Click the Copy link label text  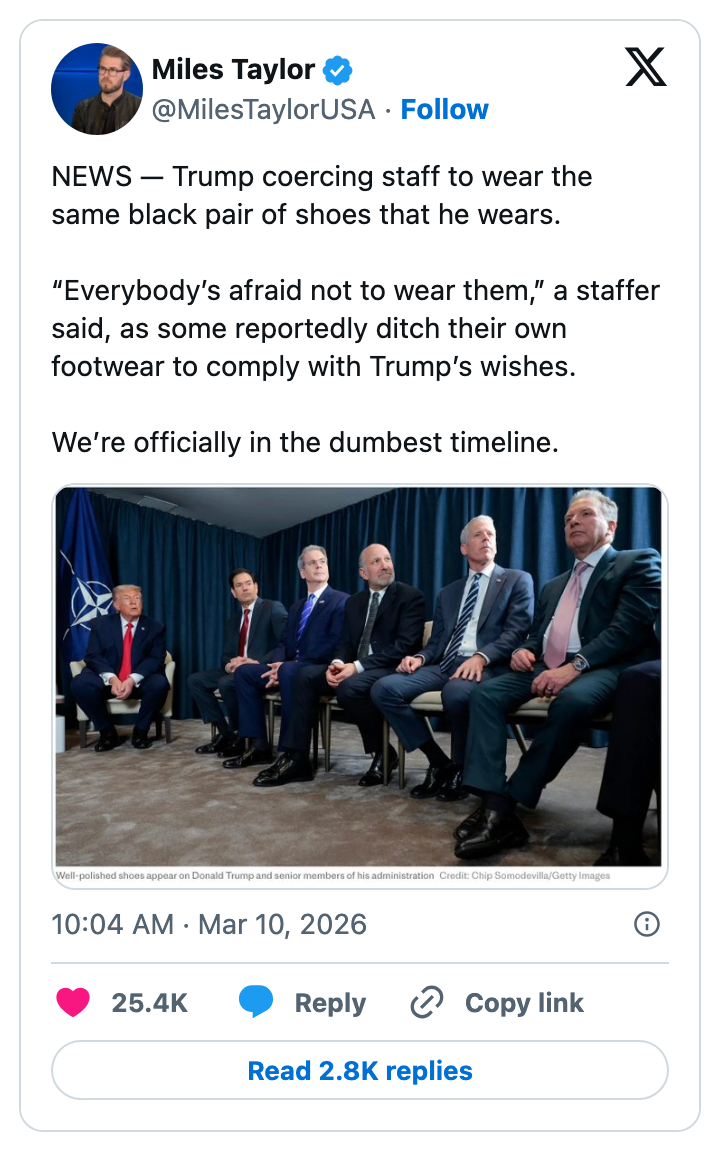coord(524,1002)
